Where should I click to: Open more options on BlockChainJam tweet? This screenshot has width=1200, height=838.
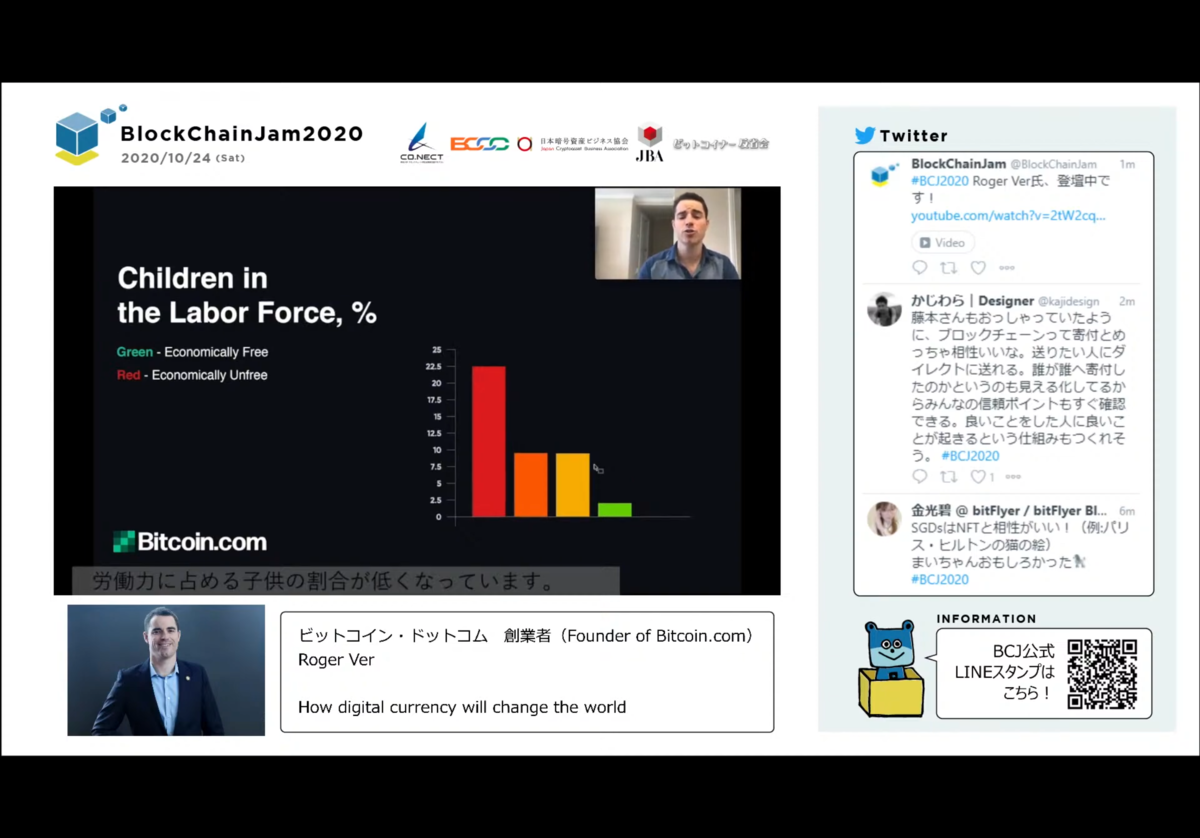1007,268
